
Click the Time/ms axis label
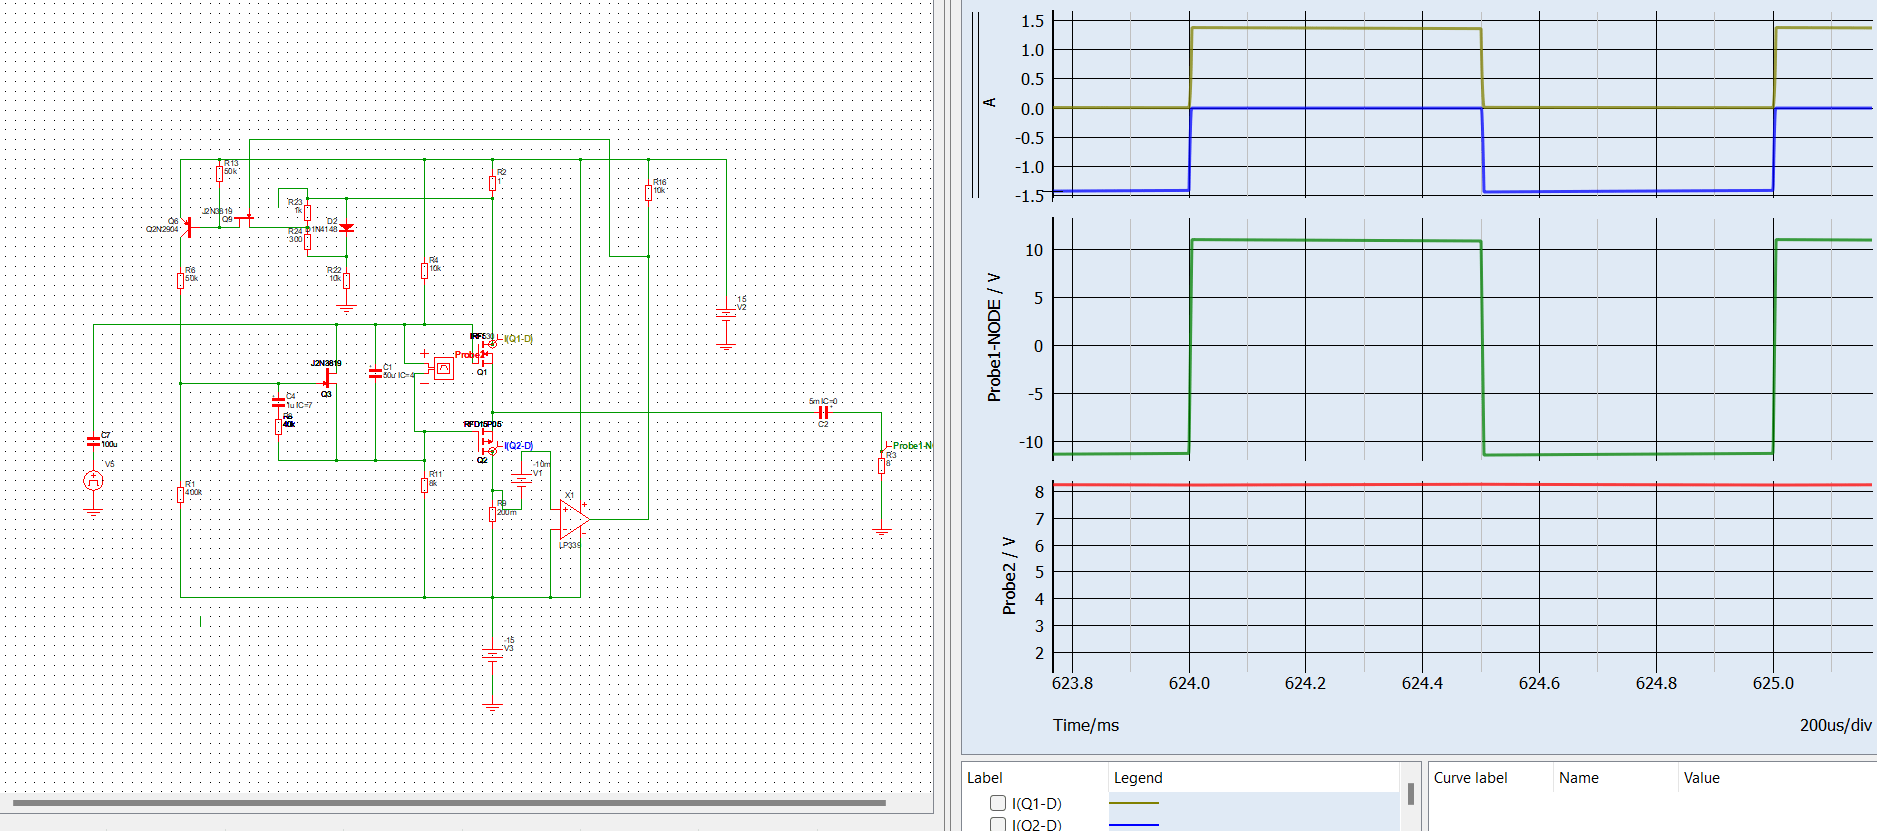click(1086, 725)
